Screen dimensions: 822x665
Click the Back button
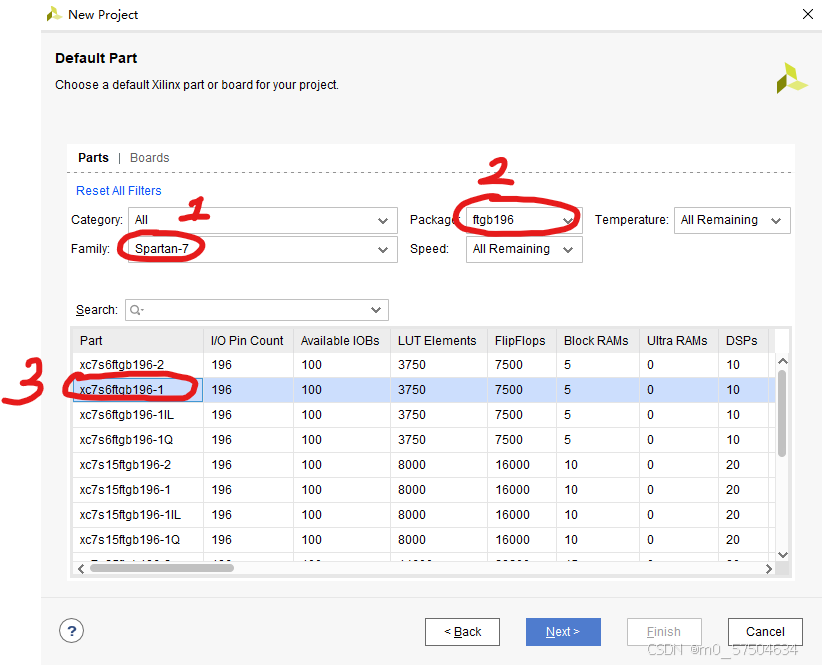[462, 632]
